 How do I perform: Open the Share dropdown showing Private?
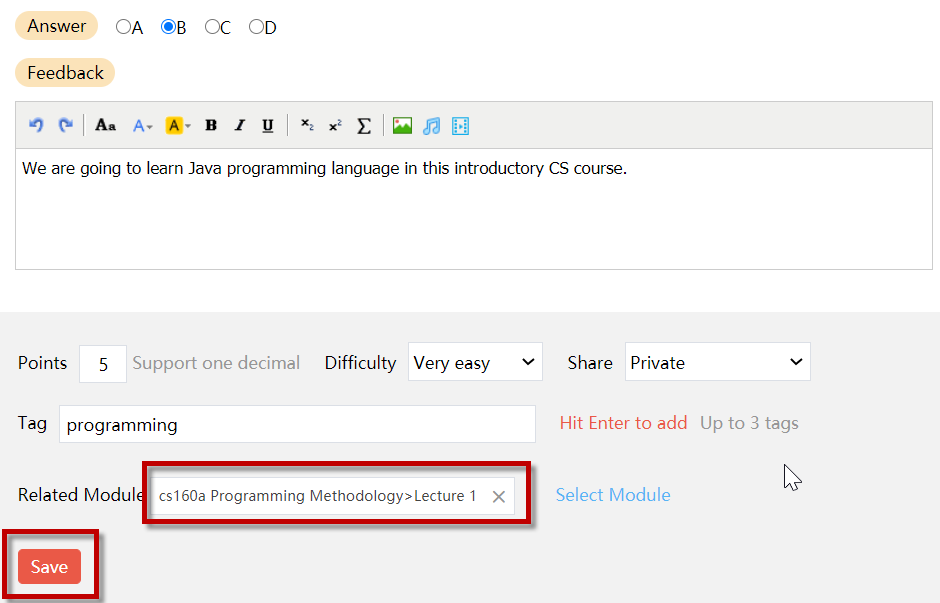pyautogui.click(x=718, y=362)
